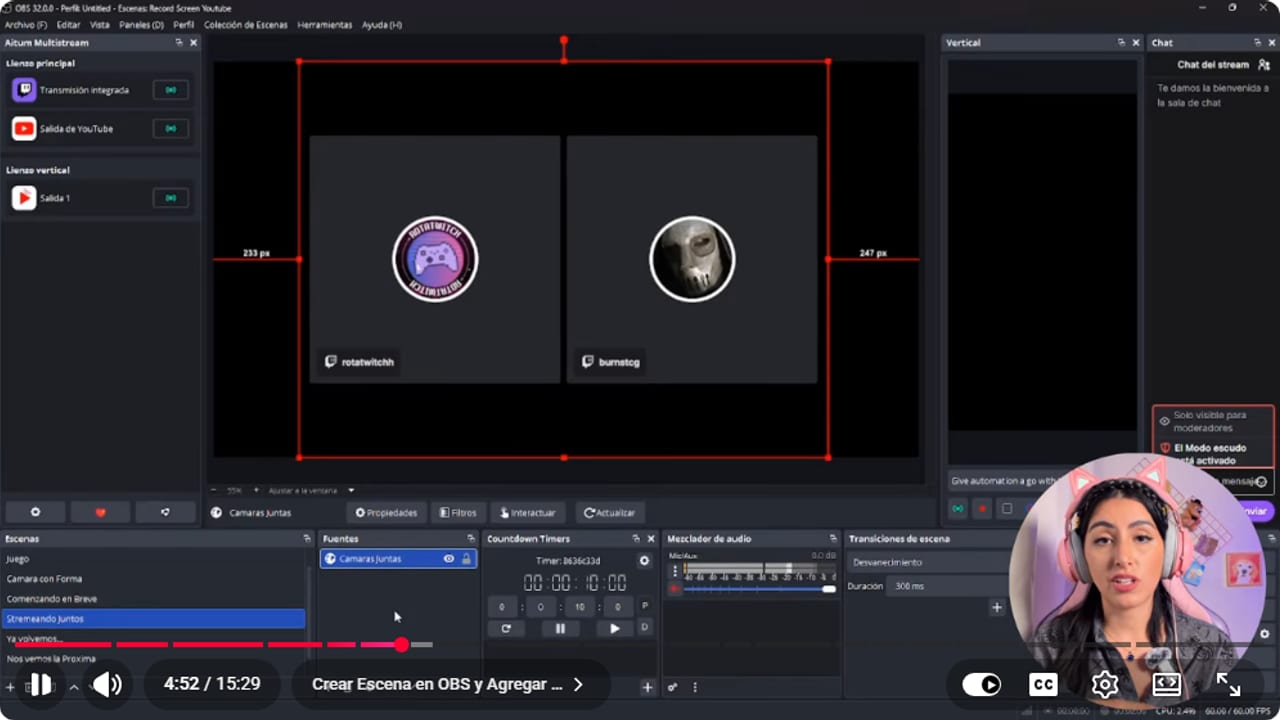Zoom out the preview with minus

213,490
